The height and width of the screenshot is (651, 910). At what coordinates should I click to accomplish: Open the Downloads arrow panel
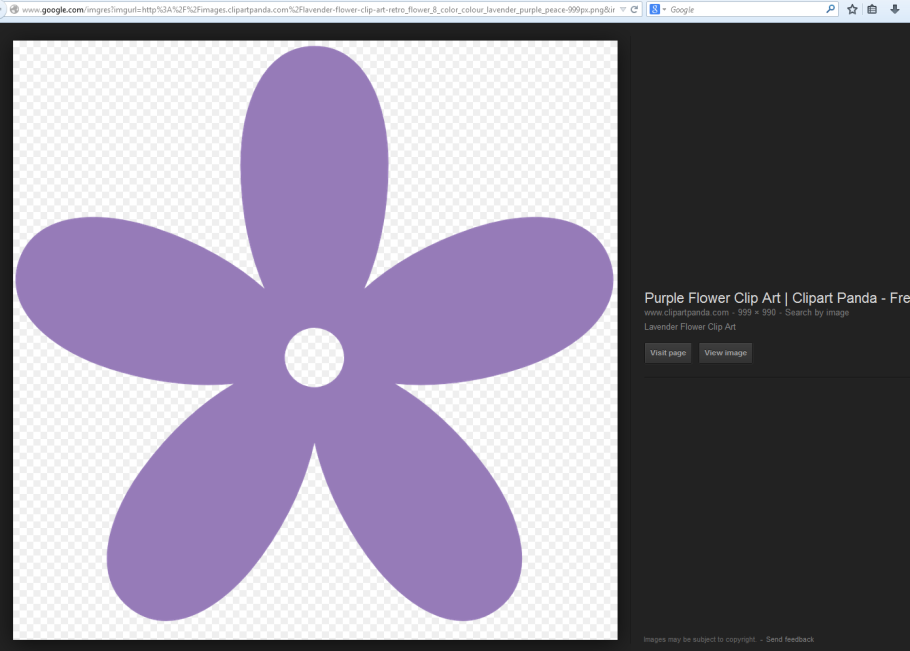coord(894,9)
